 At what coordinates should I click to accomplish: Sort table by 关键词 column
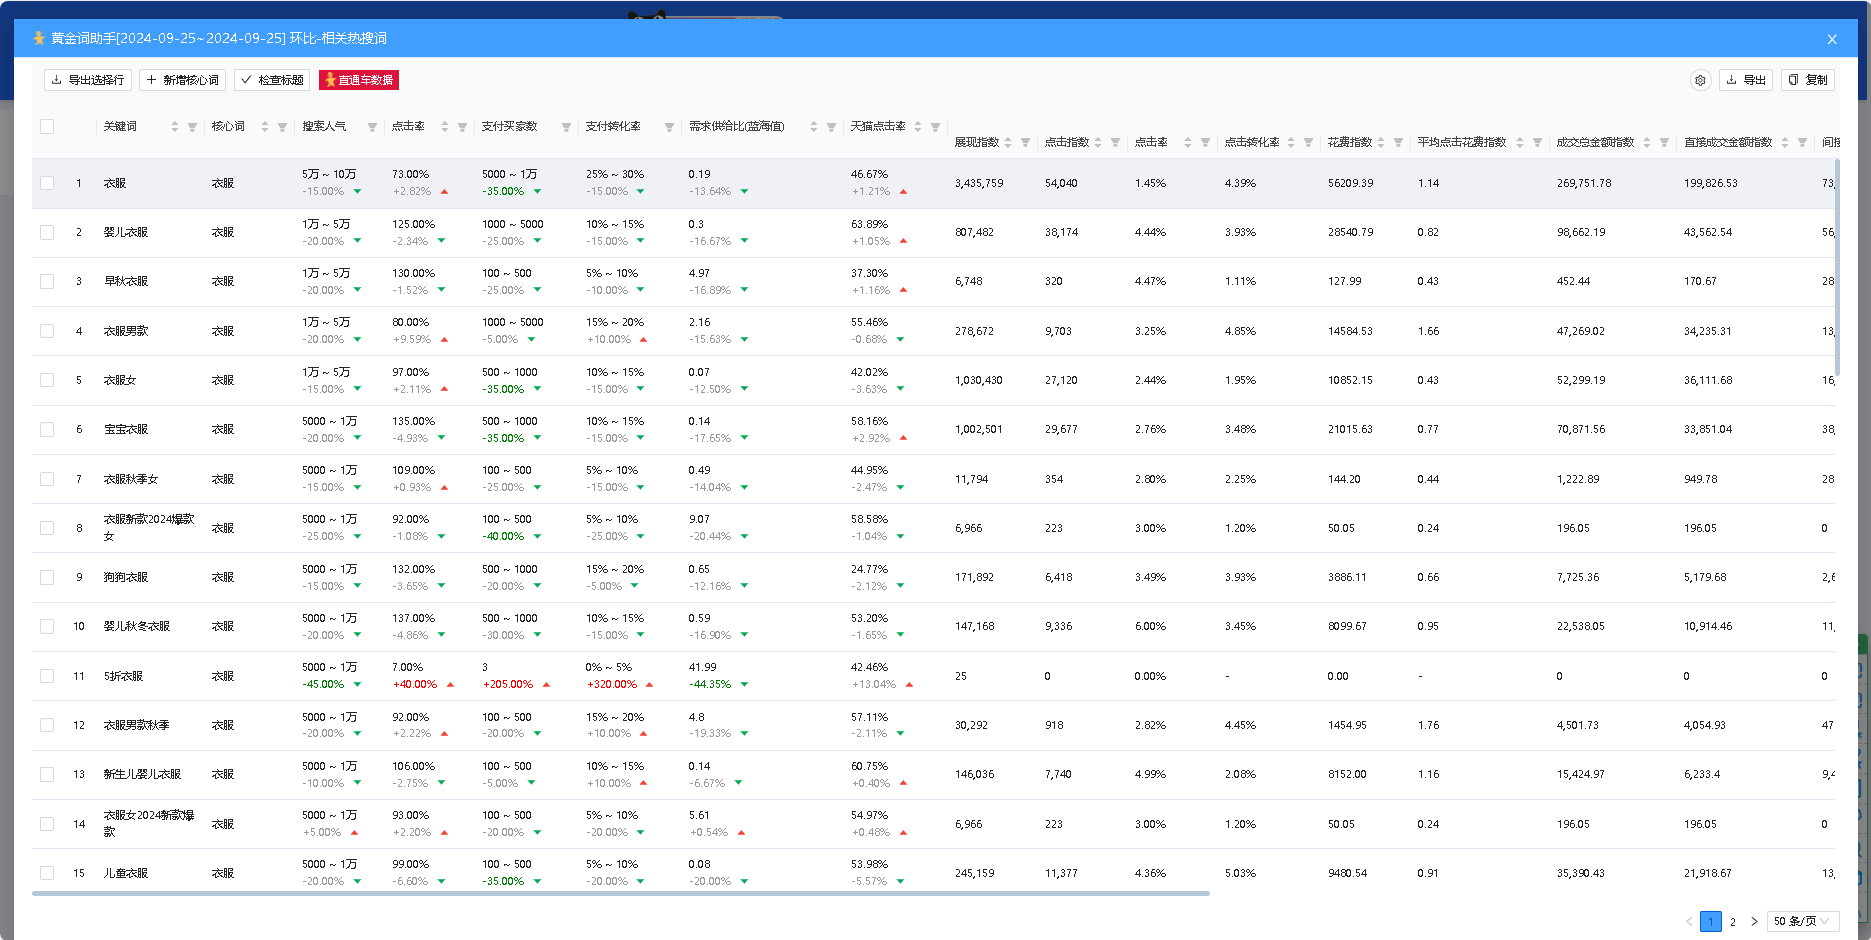point(175,127)
